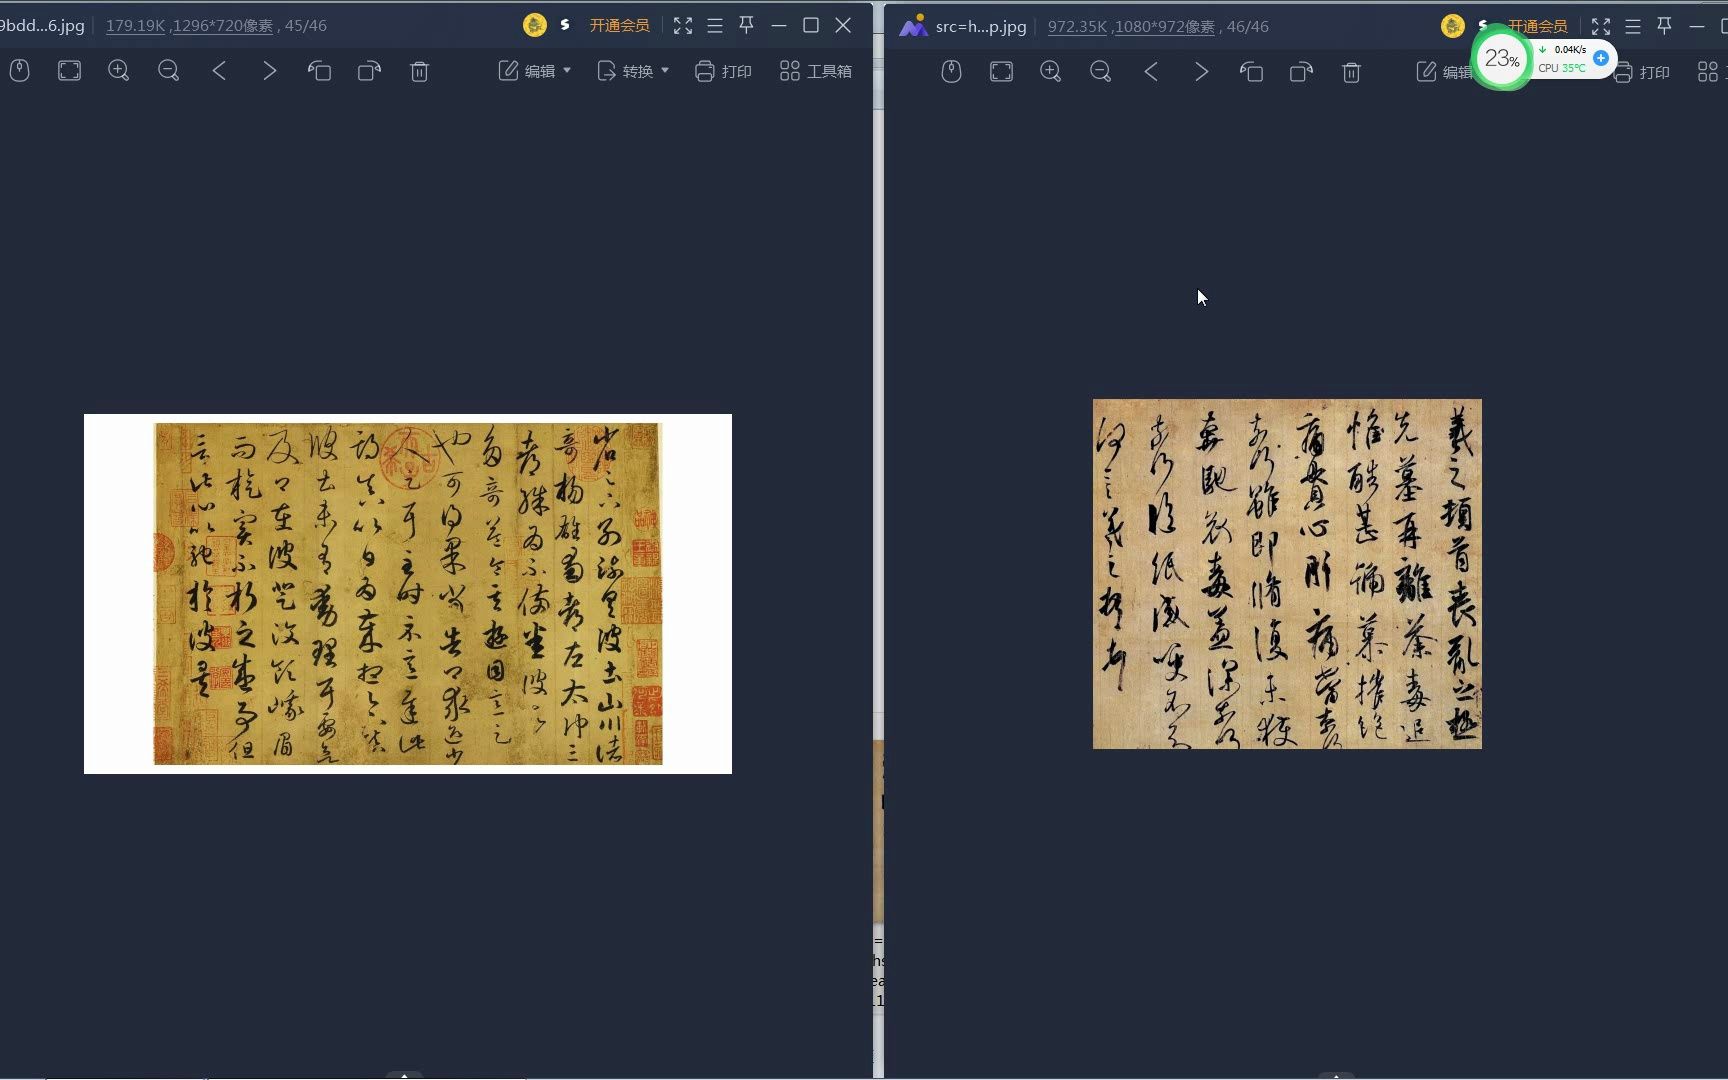Click 开通会员 link in left window
The image size is (1728, 1080).
pyautogui.click(x=619, y=26)
